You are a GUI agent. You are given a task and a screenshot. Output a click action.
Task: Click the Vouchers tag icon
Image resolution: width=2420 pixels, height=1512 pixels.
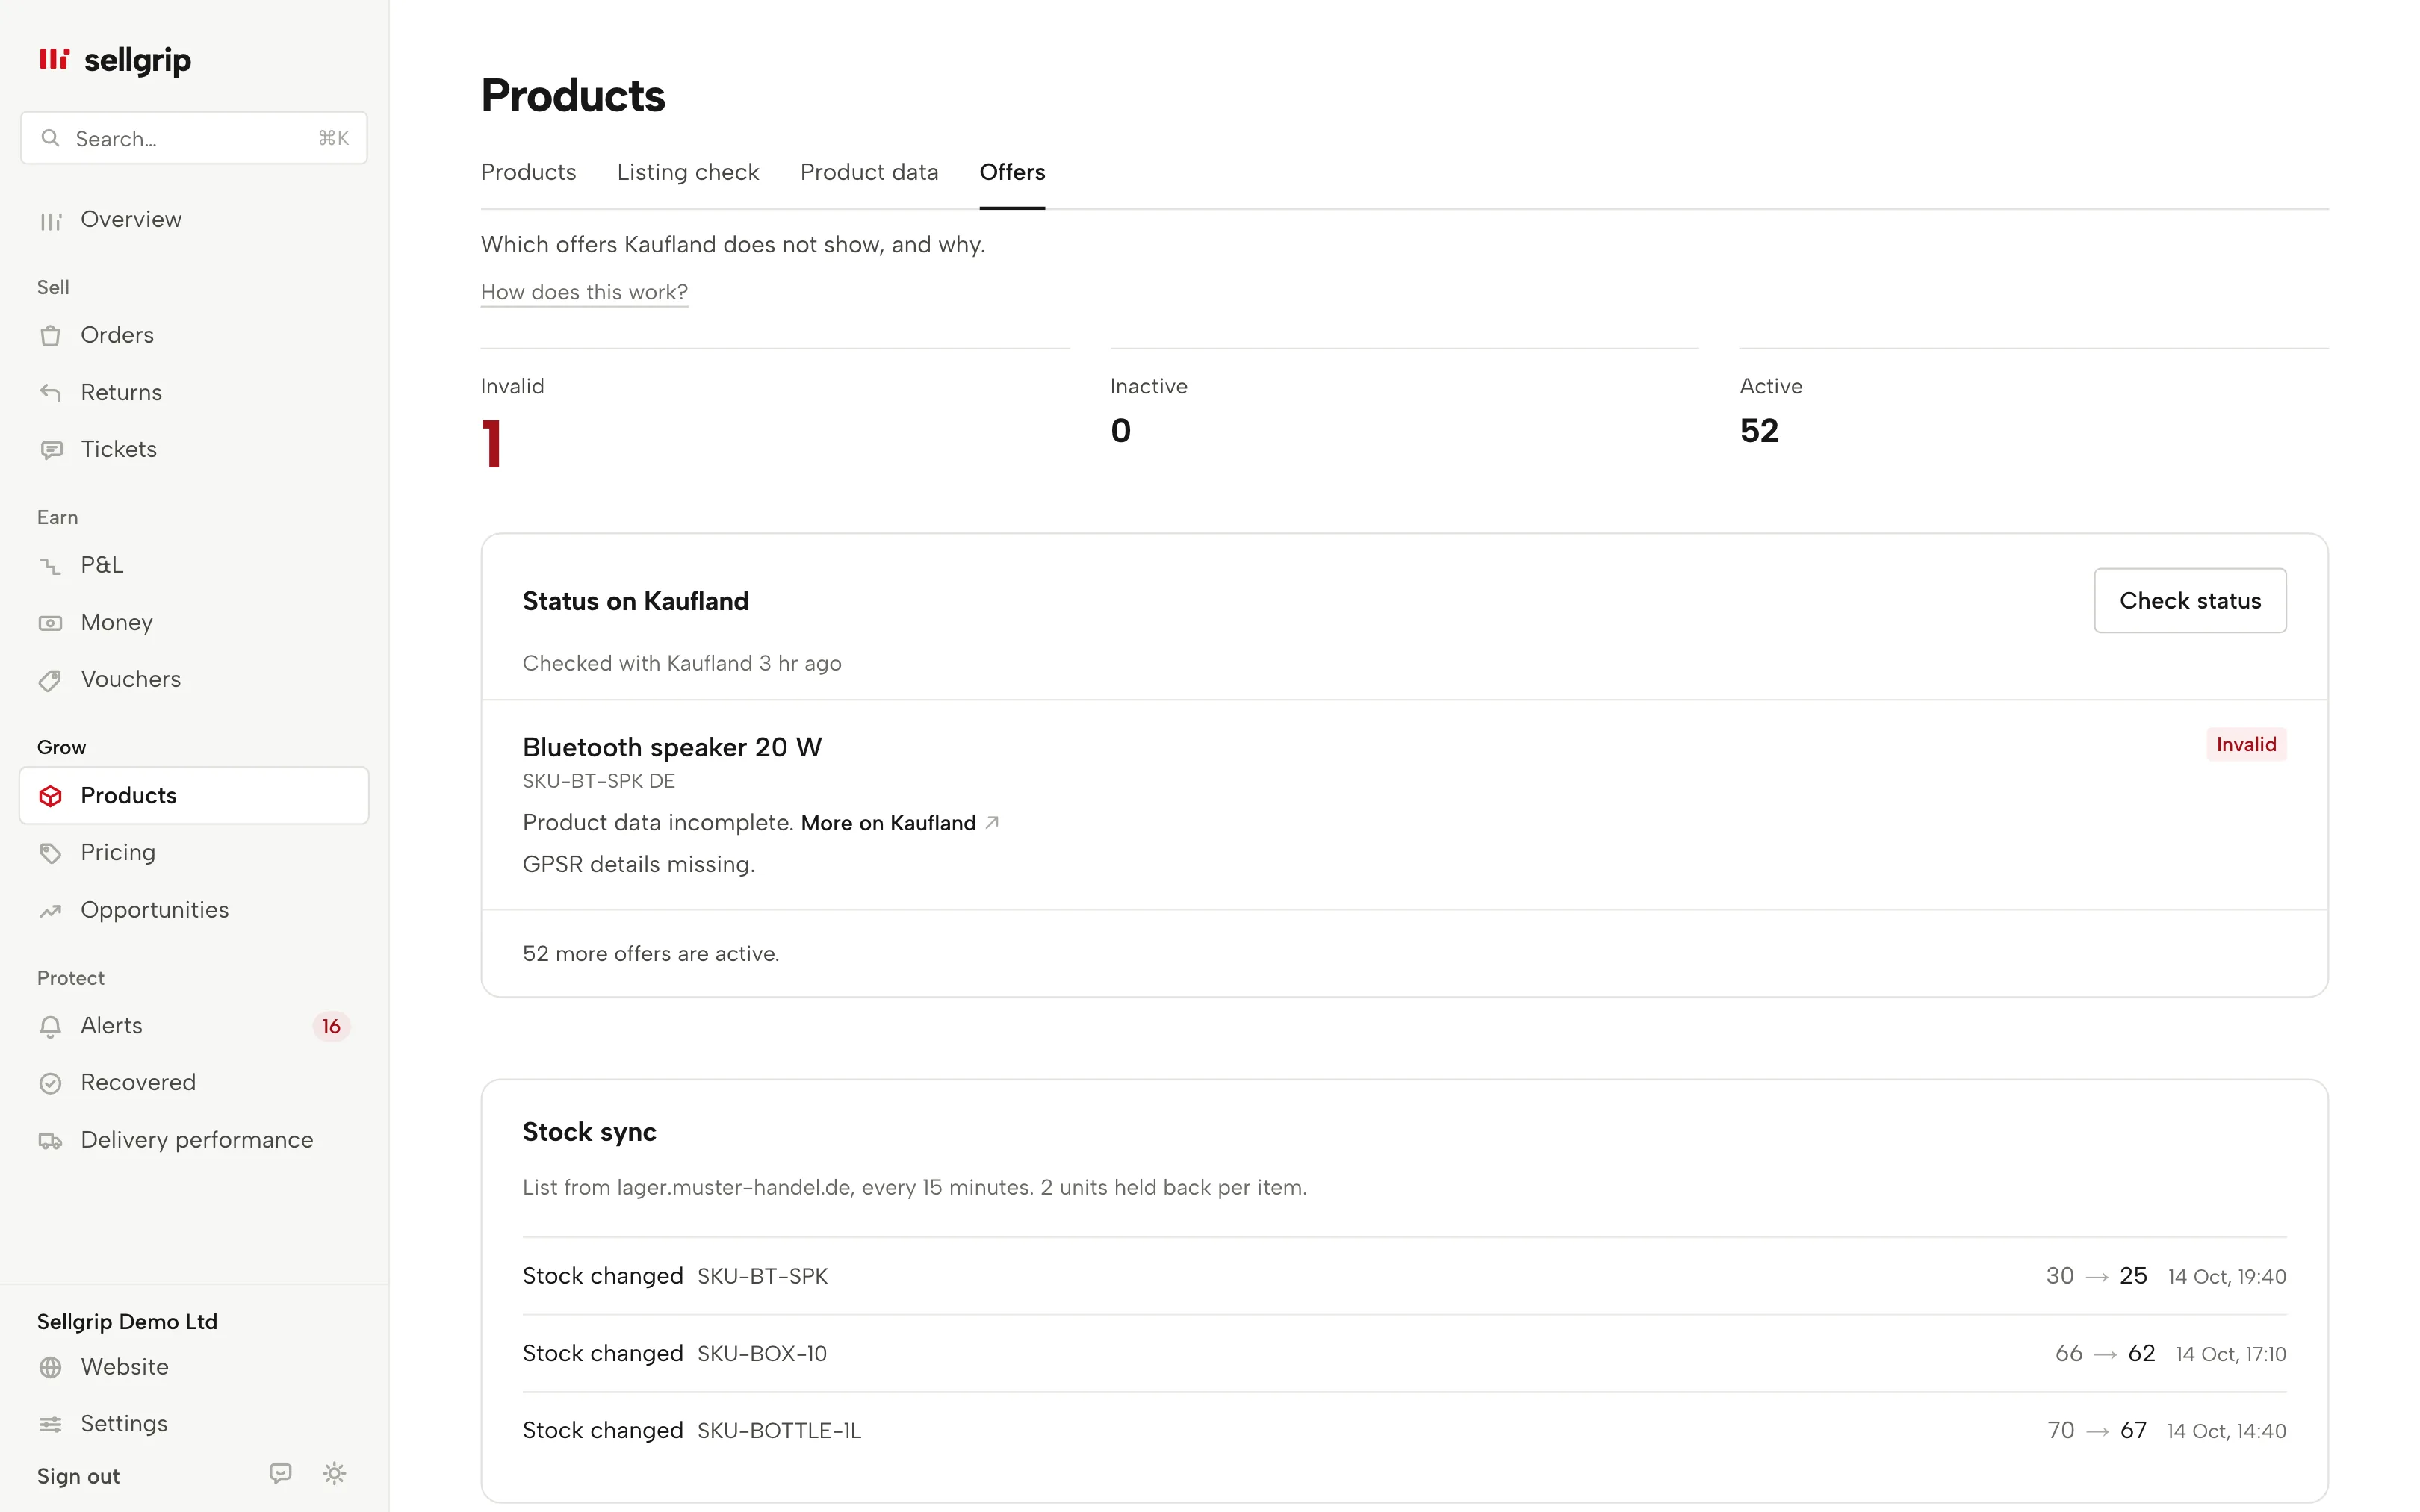(51, 681)
